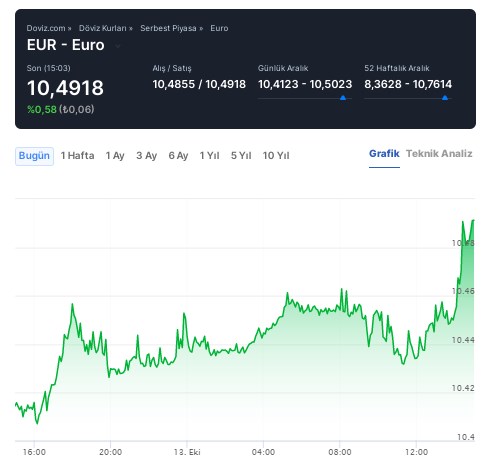Switch chart to 1 Yıl range

(209, 156)
